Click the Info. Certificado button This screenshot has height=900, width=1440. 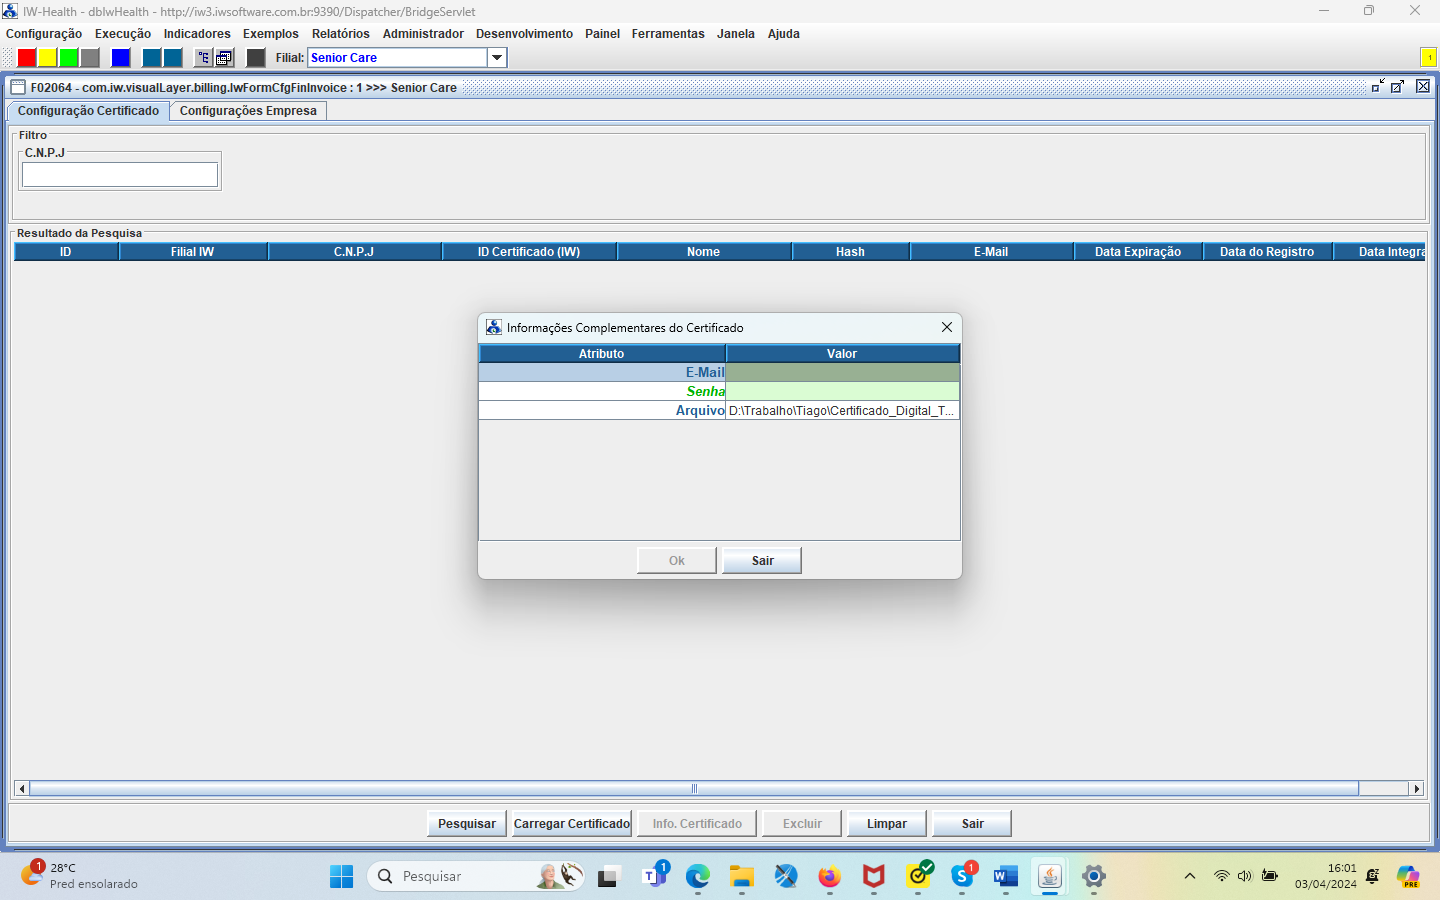tap(697, 824)
